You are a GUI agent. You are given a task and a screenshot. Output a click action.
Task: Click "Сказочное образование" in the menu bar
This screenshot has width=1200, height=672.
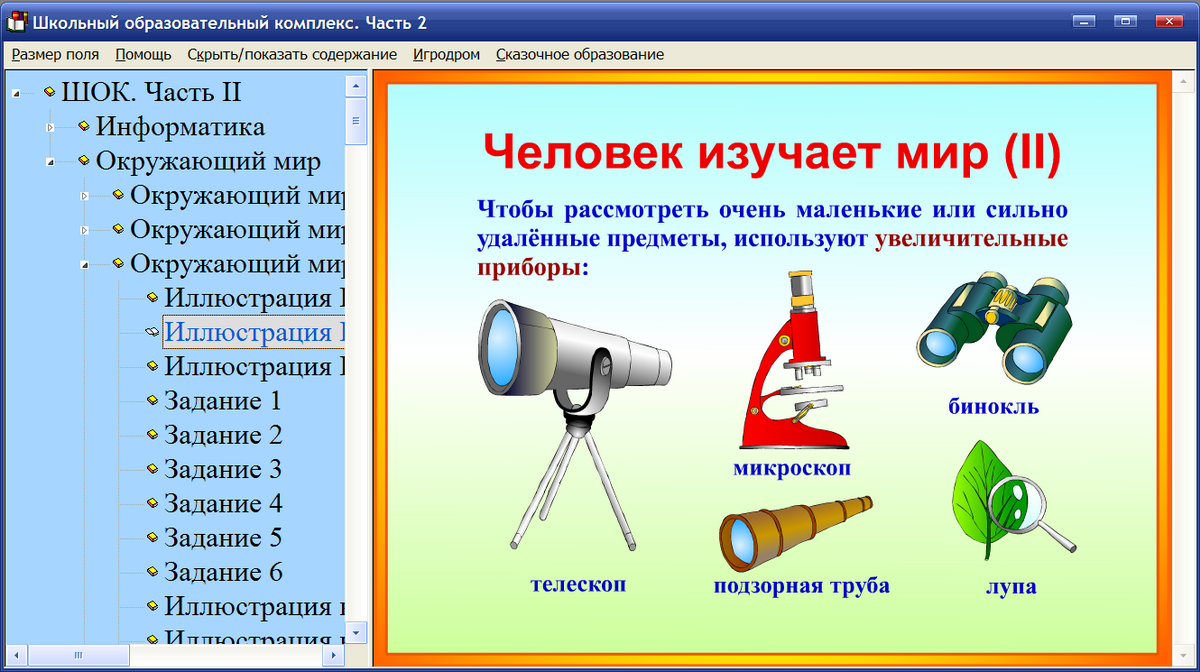tap(581, 55)
